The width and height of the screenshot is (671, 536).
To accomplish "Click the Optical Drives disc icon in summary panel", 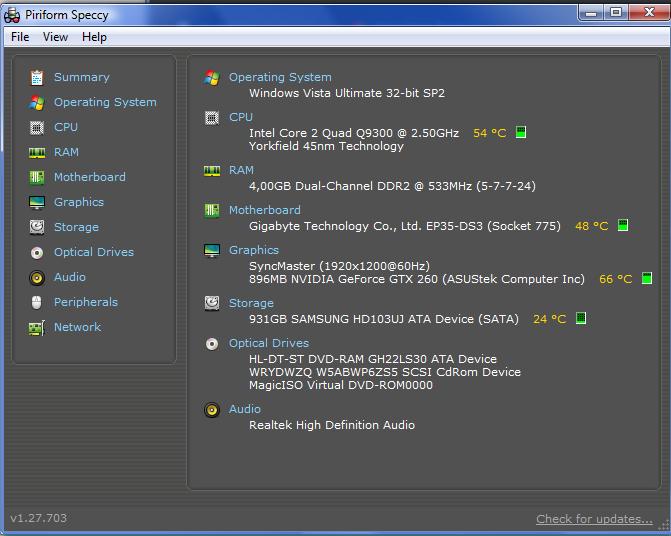I will point(212,344).
